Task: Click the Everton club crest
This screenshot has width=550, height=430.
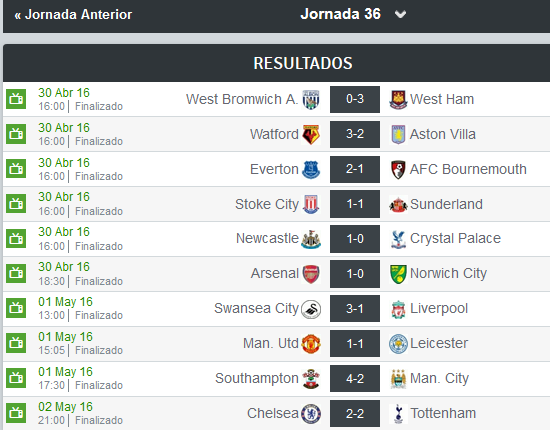Action: [311, 169]
